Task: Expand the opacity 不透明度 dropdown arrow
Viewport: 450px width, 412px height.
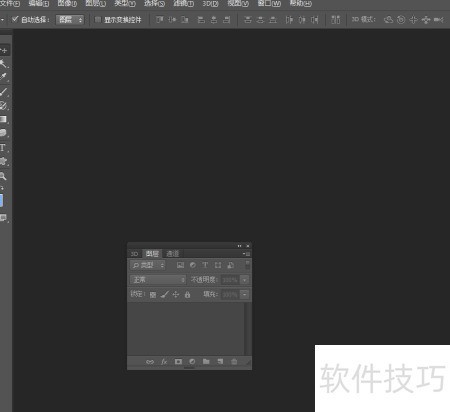Action: (245, 280)
